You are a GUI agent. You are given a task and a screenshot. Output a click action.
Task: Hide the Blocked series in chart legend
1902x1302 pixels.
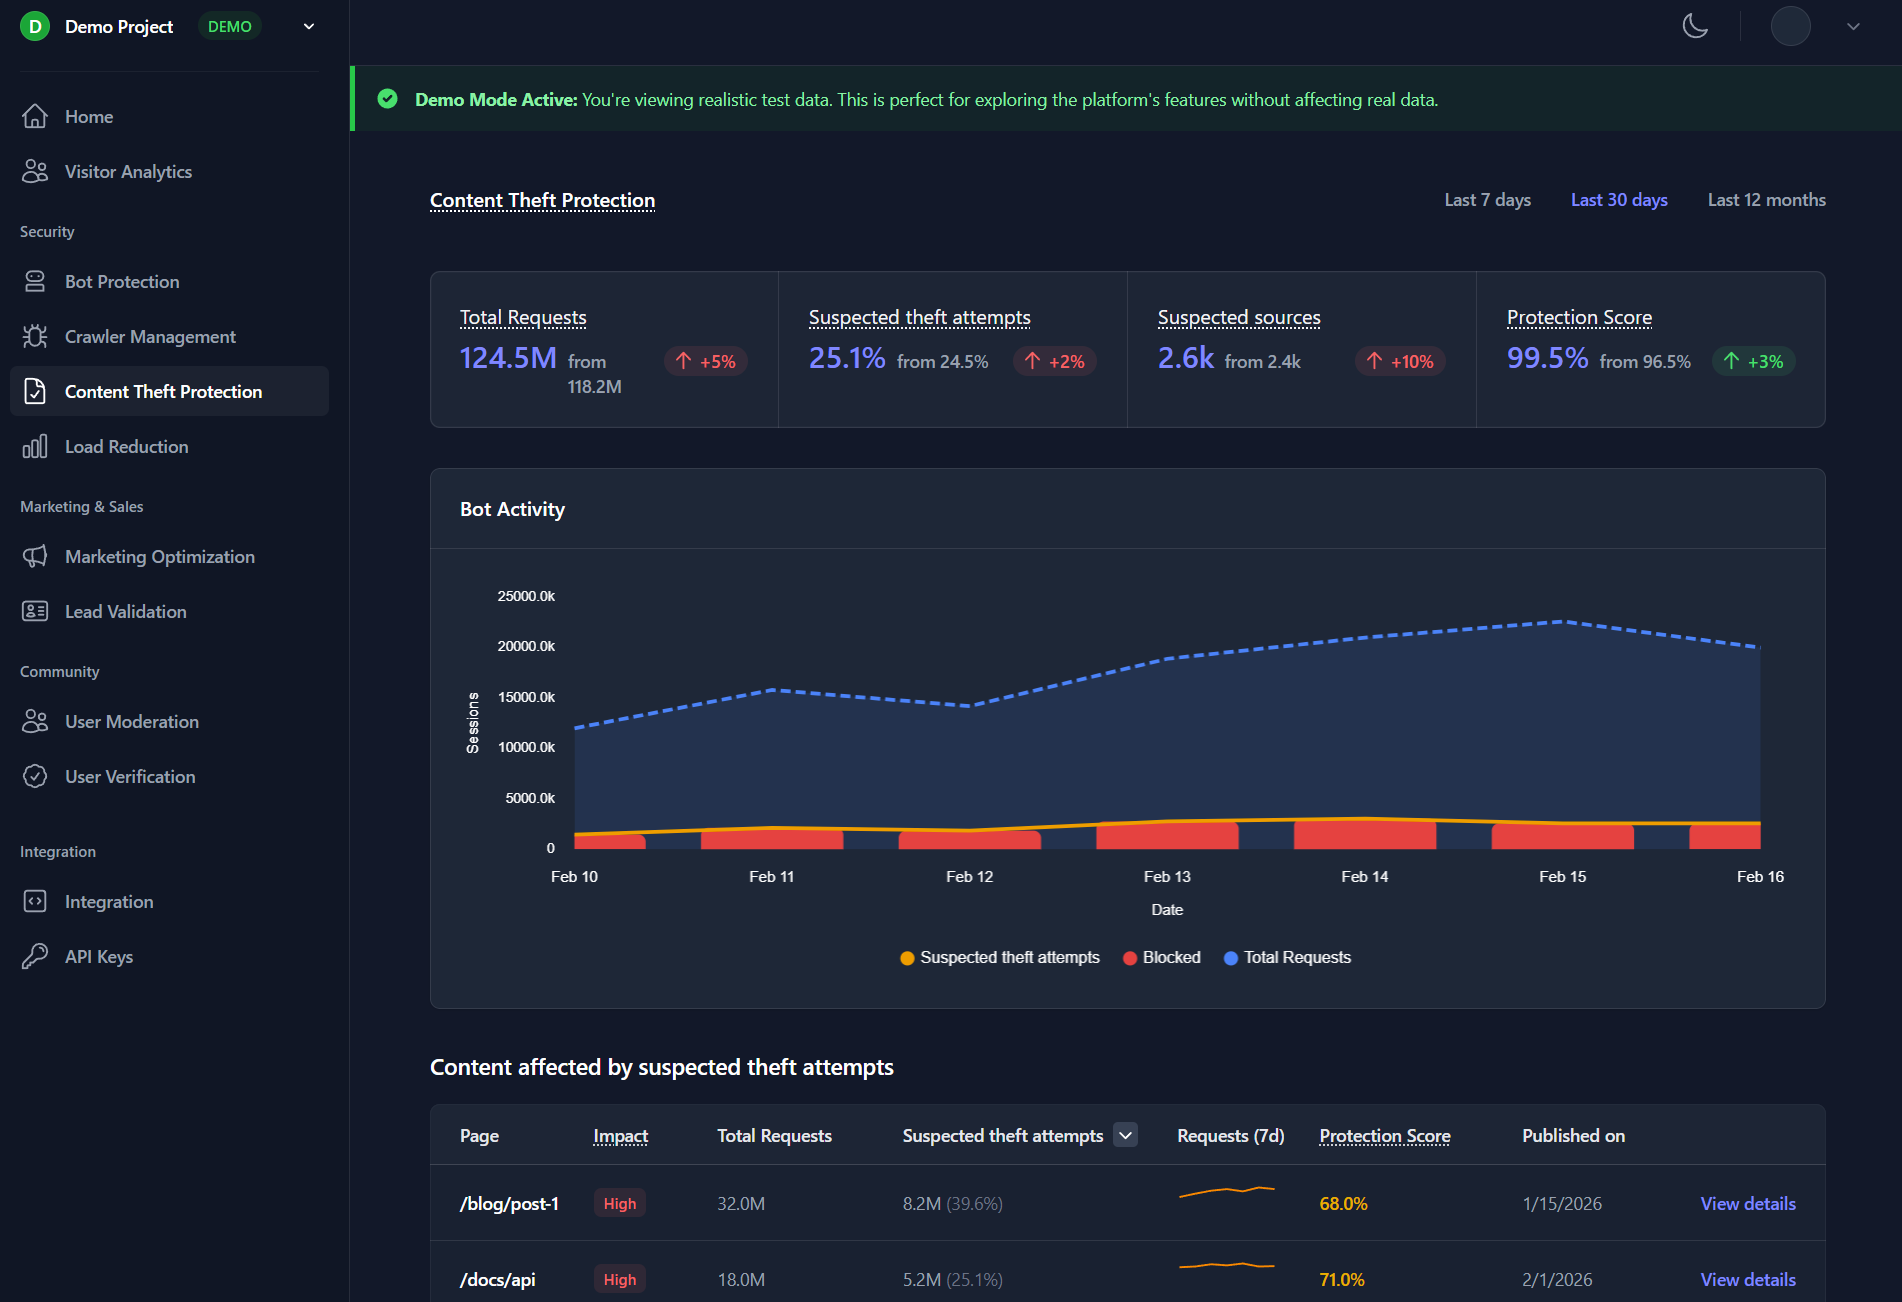click(x=1162, y=958)
